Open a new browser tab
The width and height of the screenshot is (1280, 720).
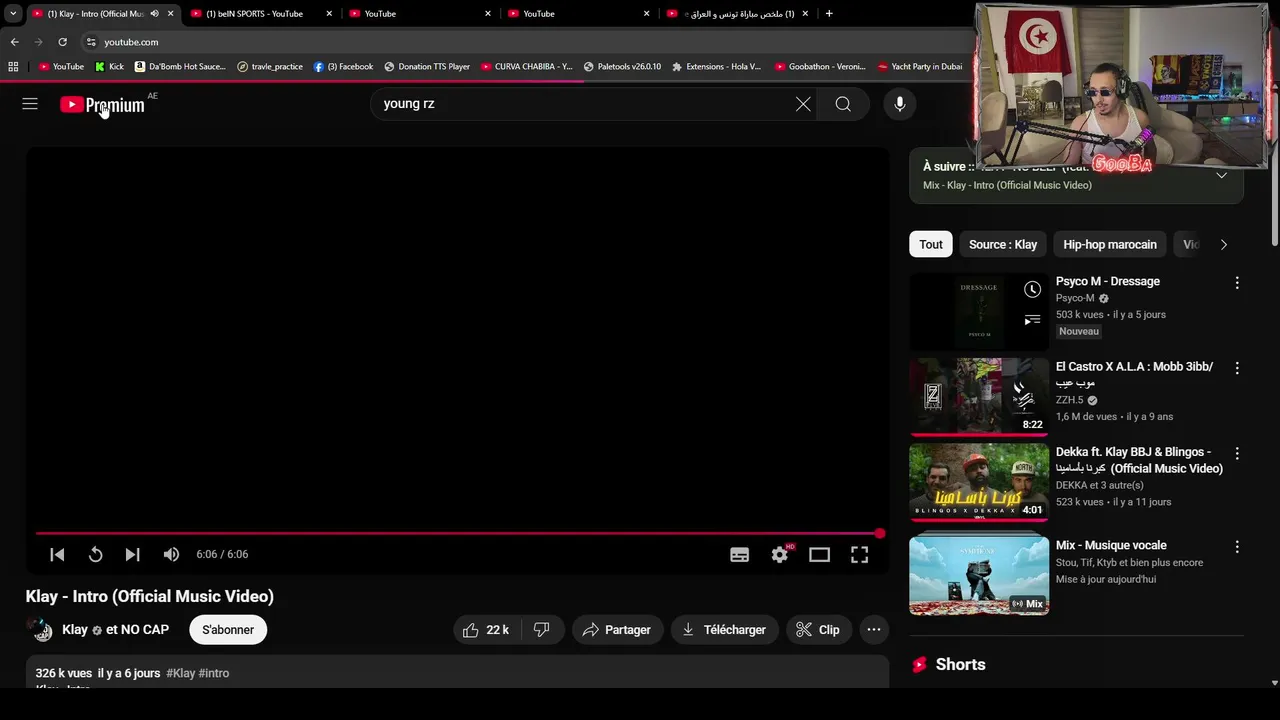tap(829, 14)
